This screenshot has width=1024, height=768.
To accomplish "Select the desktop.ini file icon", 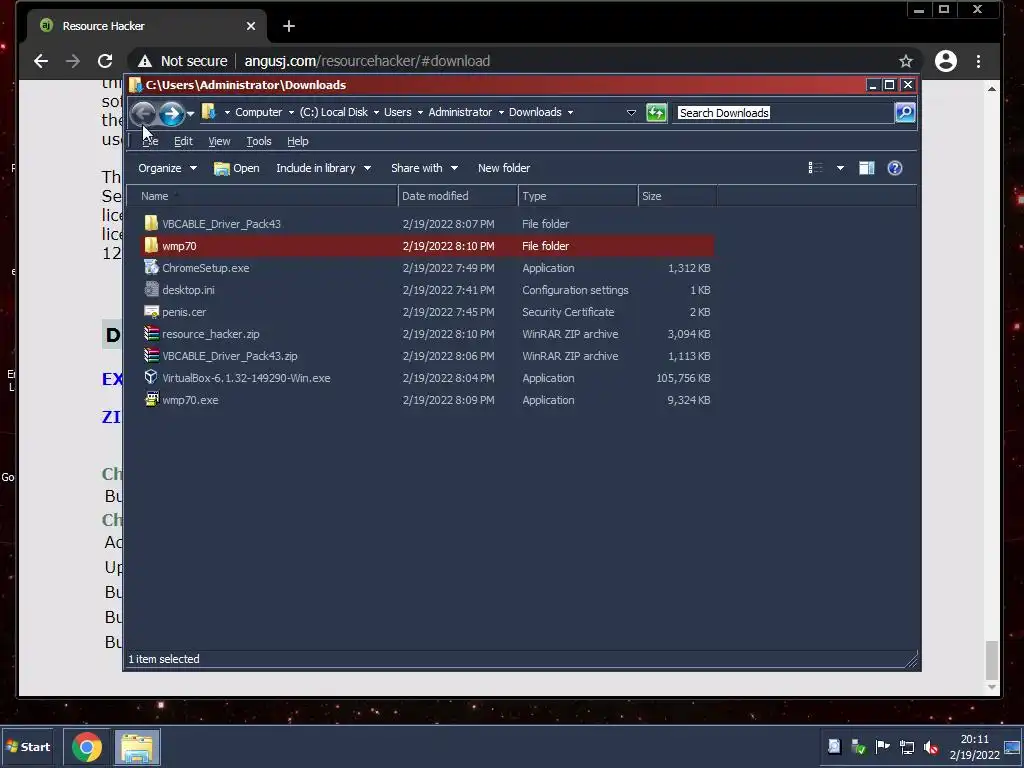I will (x=152, y=289).
